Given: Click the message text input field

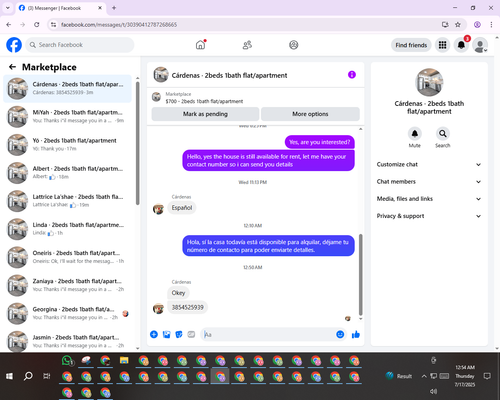Looking at the screenshot, I should 268,334.
